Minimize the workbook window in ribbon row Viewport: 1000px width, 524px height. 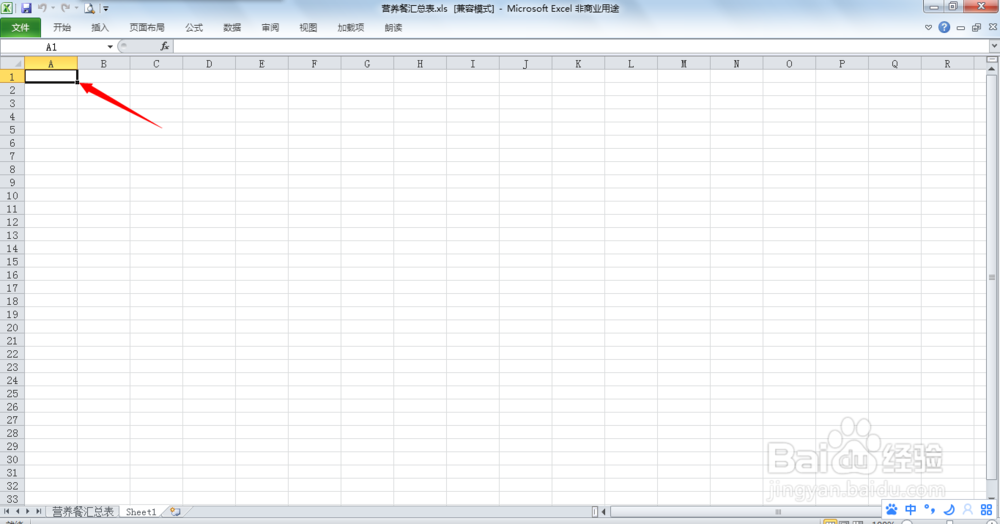(960, 27)
